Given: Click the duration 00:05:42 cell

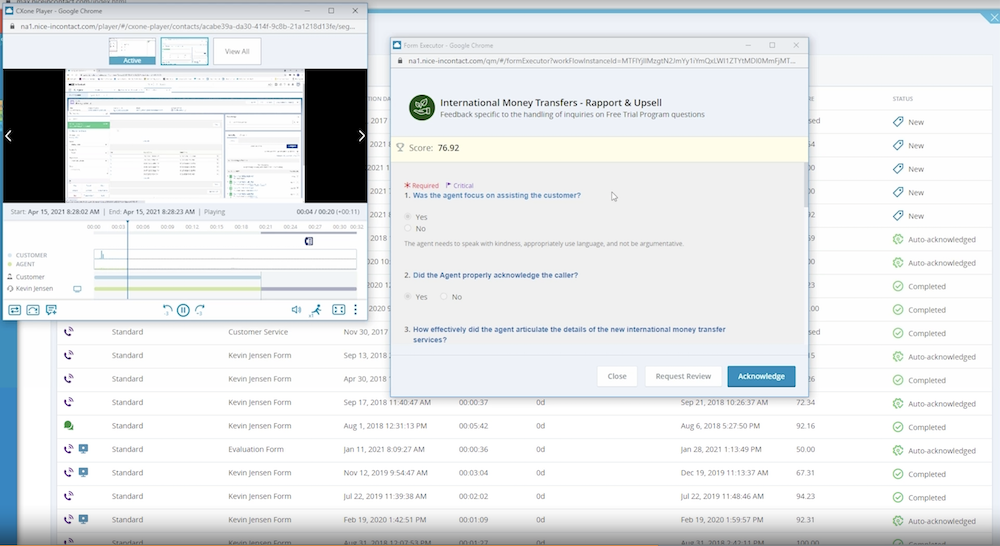Looking at the screenshot, I should click(x=473, y=425).
